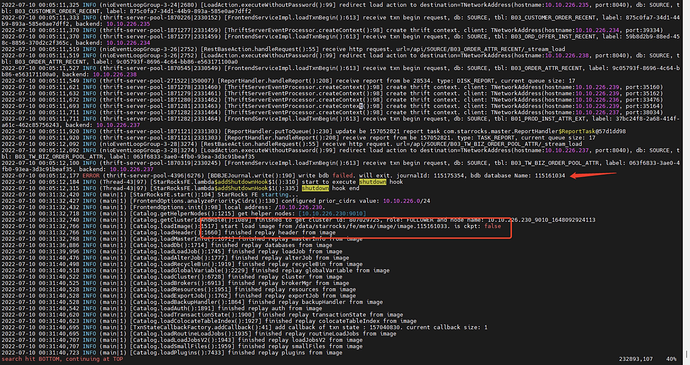
Task: Click 'finished replay loadJobsV2 from image'
Action: click(x=300, y=340)
